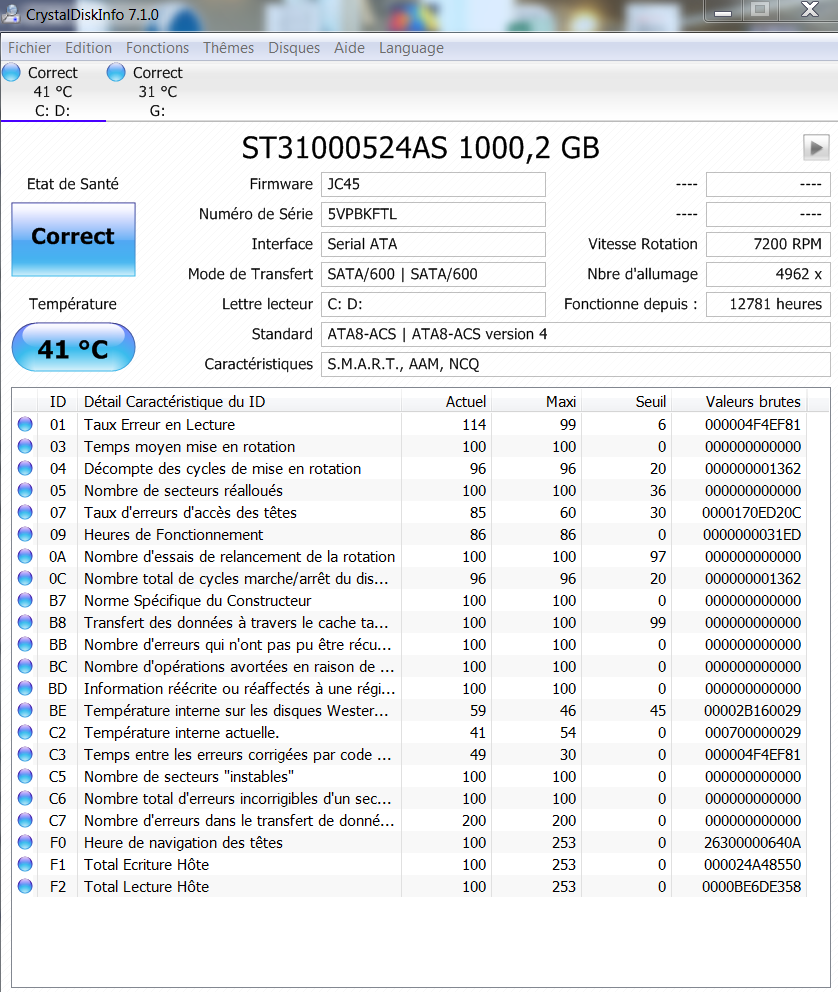Click status dot for attribute C3 row
Image resolution: width=838 pixels, height=992 pixels.
tap(25, 754)
